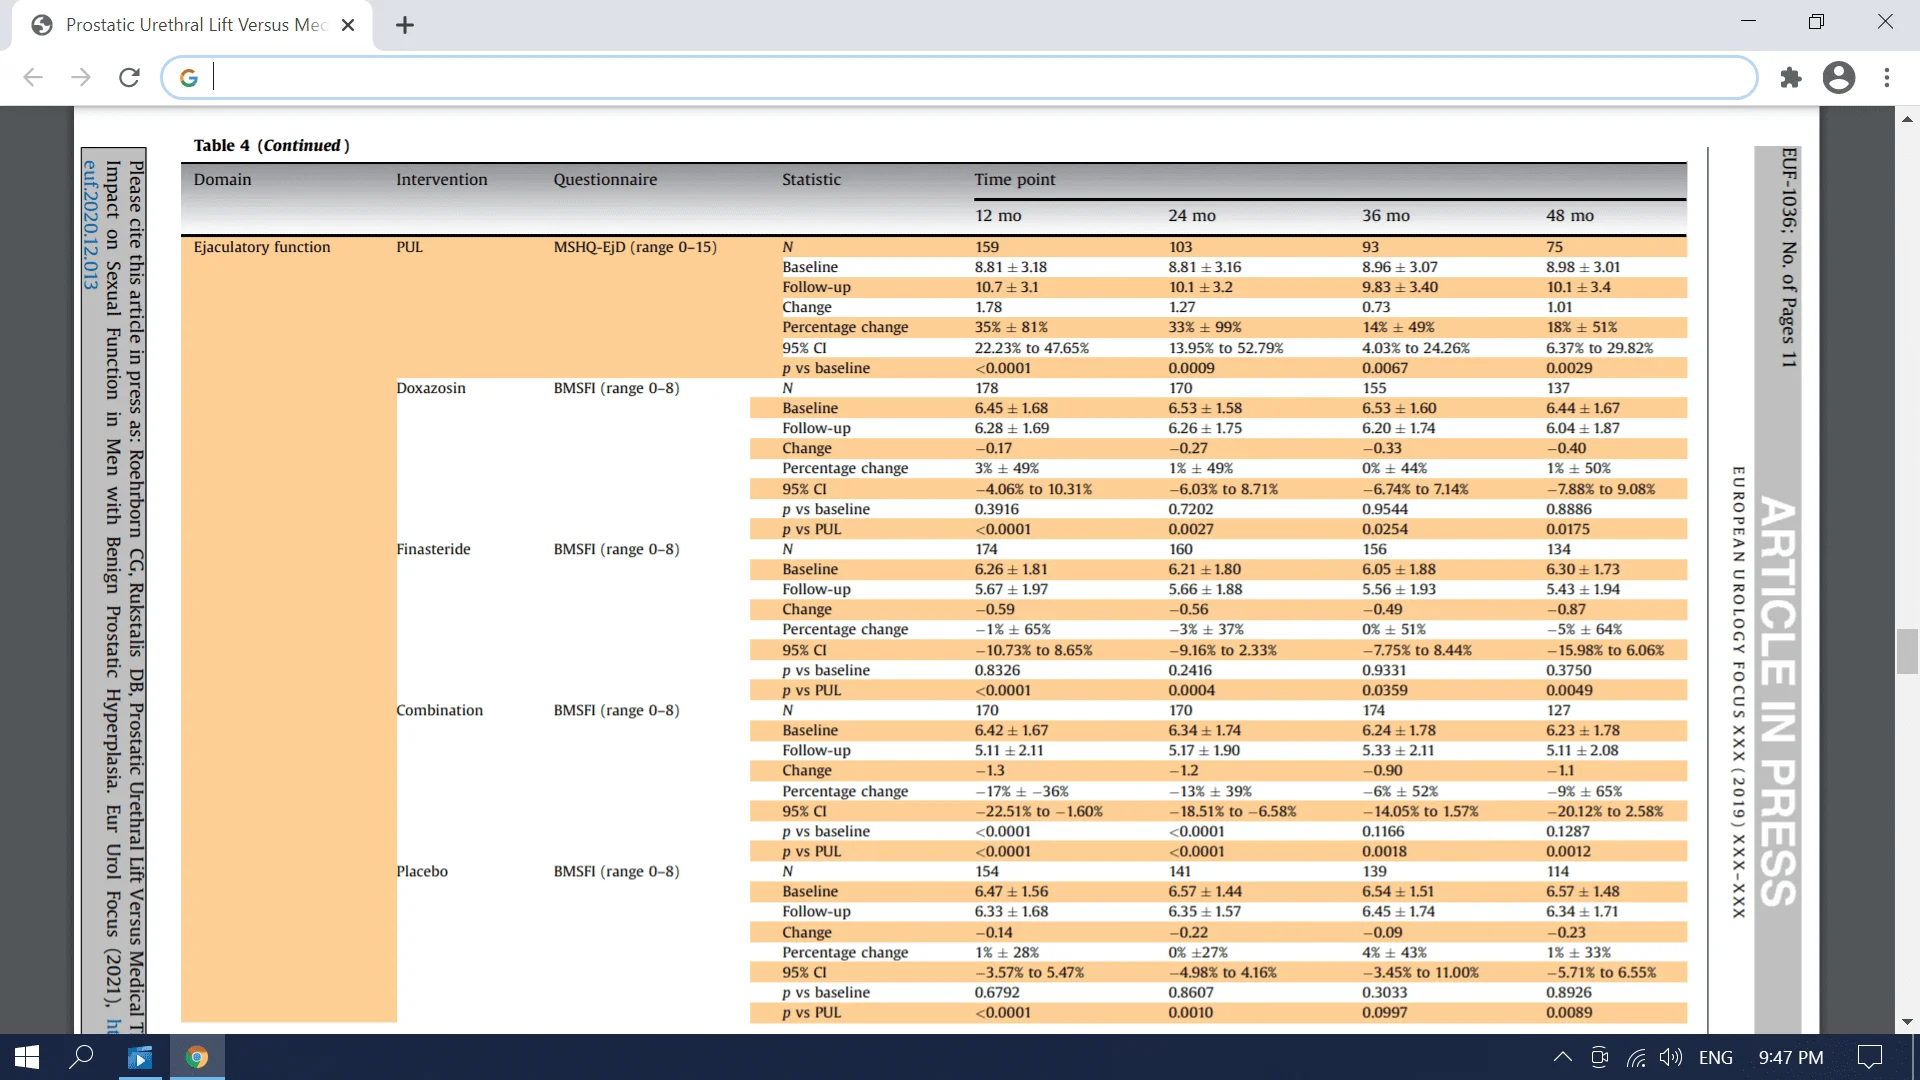Screen dimensions: 1920x1080
Task: Click the value '−22.51% to −1.60%'
Action: coord(1038,811)
